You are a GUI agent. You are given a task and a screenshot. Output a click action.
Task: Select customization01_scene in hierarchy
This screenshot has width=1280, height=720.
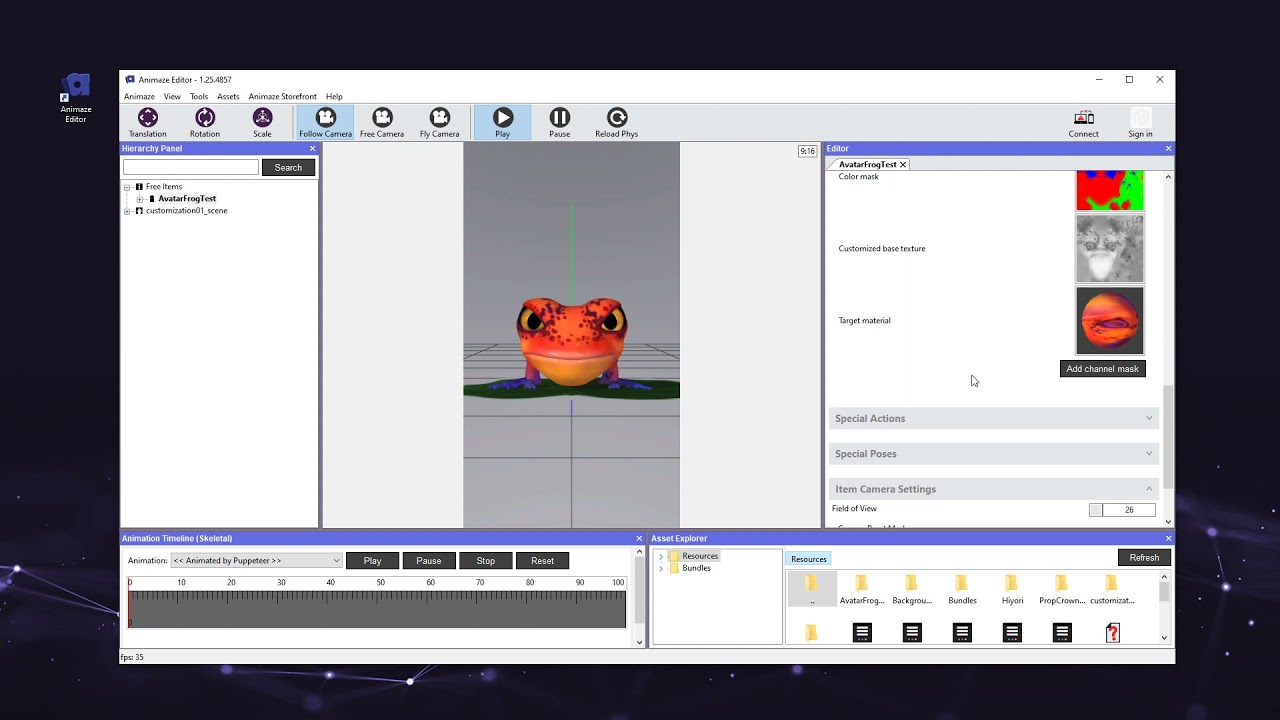point(186,211)
